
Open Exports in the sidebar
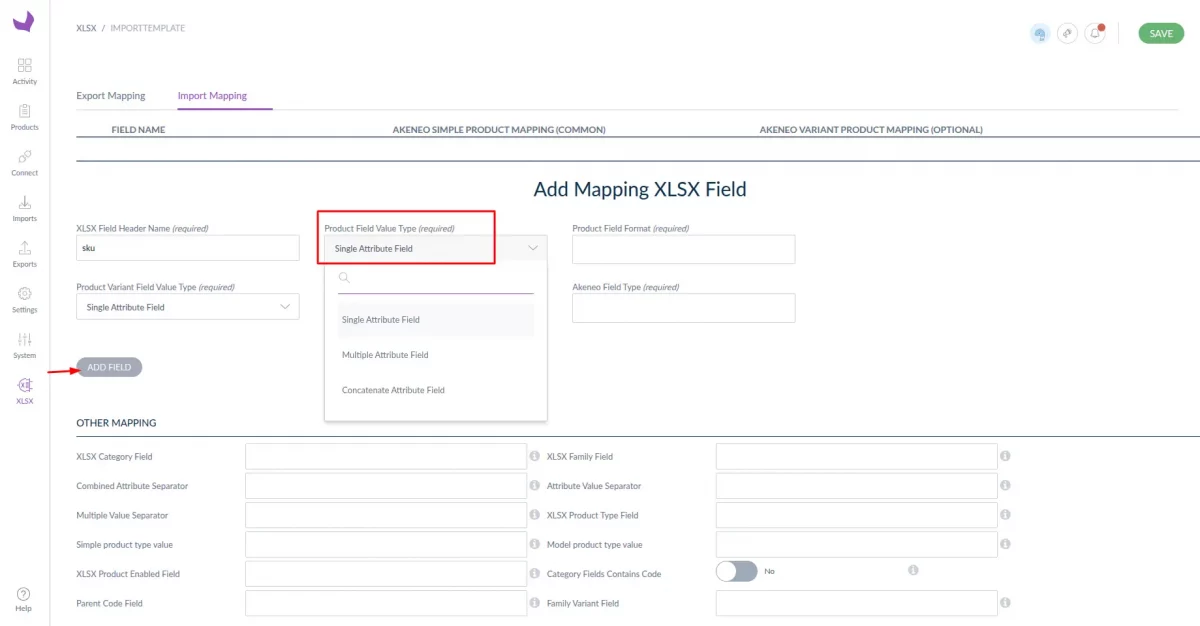[24, 254]
